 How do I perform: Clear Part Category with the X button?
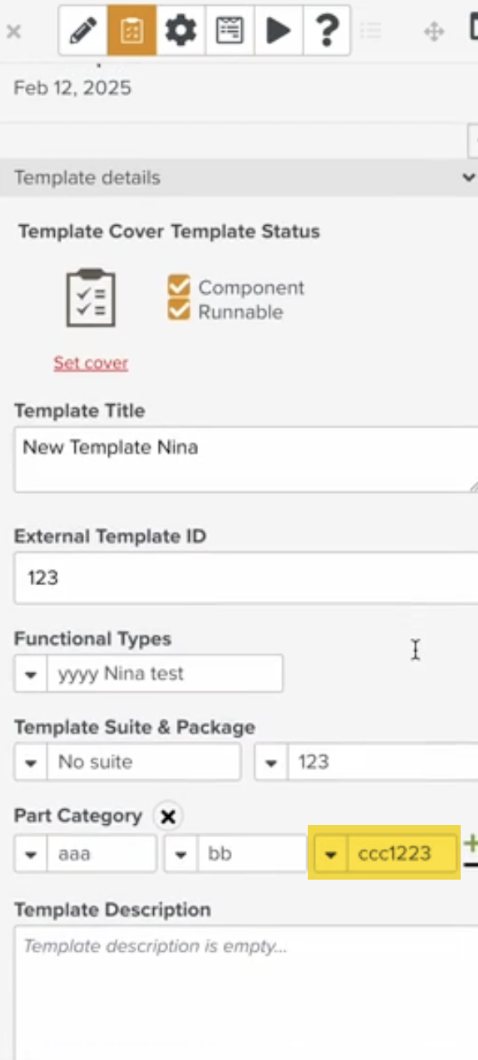point(168,817)
